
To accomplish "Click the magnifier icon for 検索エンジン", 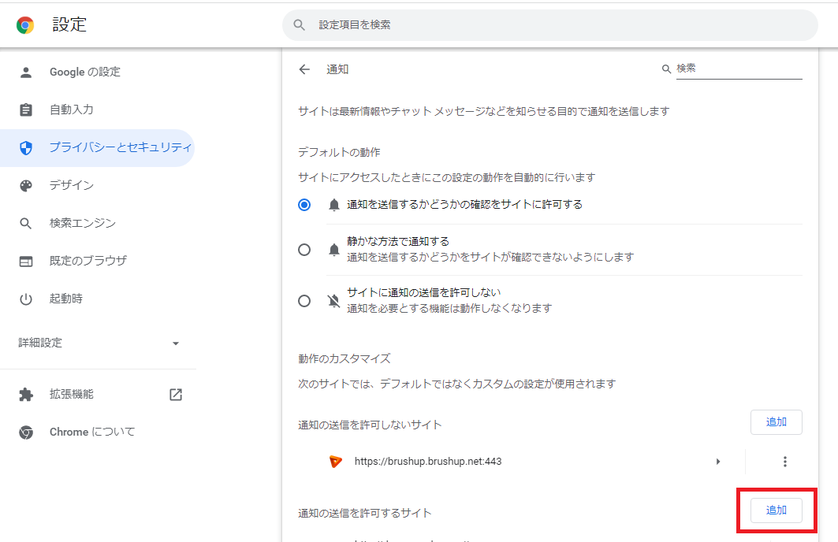I will pyautogui.click(x=26, y=223).
